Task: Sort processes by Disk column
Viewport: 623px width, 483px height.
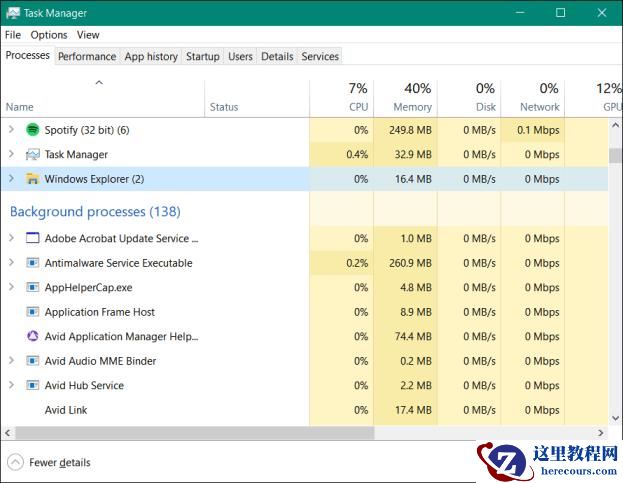Action: pyautogui.click(x=469, y=99)
